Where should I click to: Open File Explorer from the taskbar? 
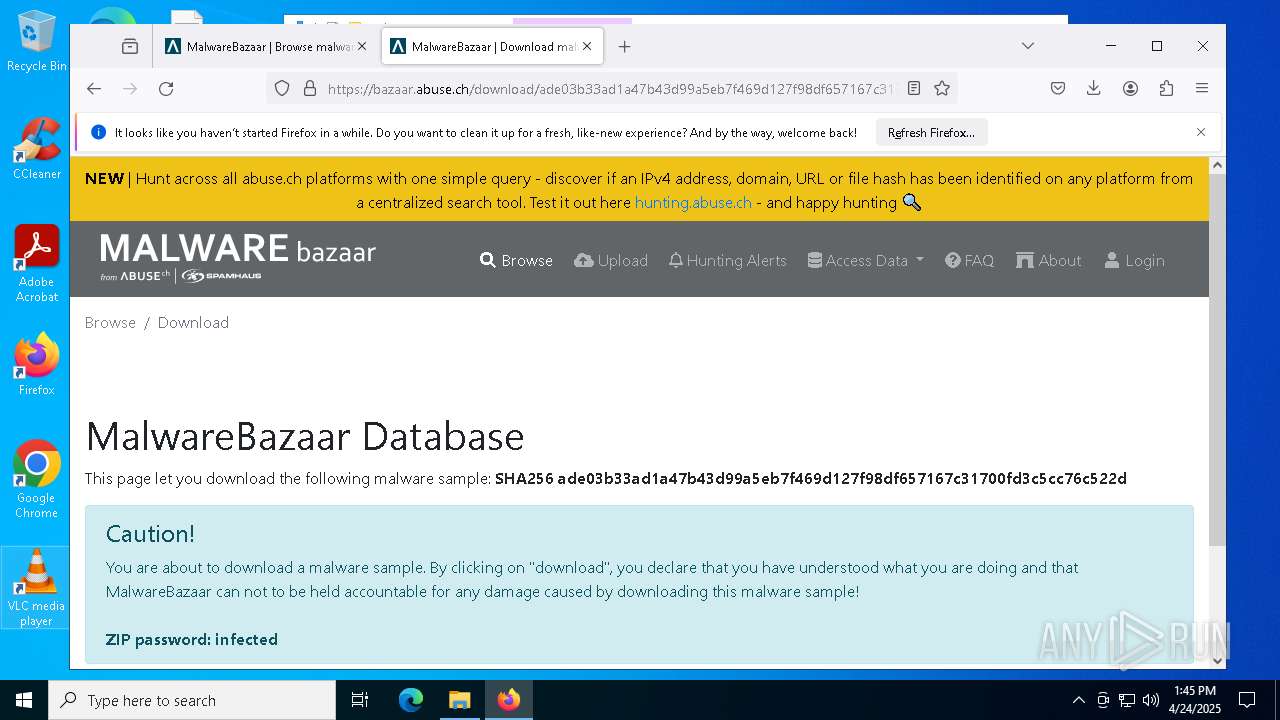click(x=459, y=700)
